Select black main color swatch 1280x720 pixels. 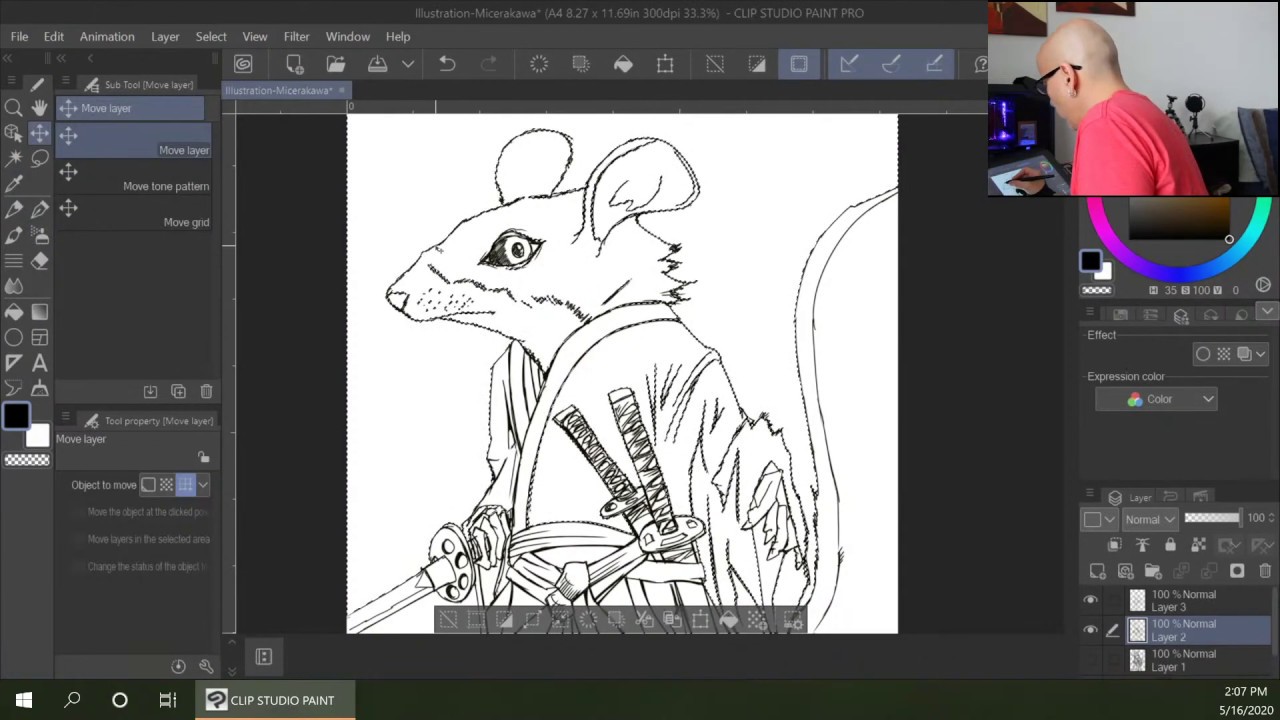point(15,416)
